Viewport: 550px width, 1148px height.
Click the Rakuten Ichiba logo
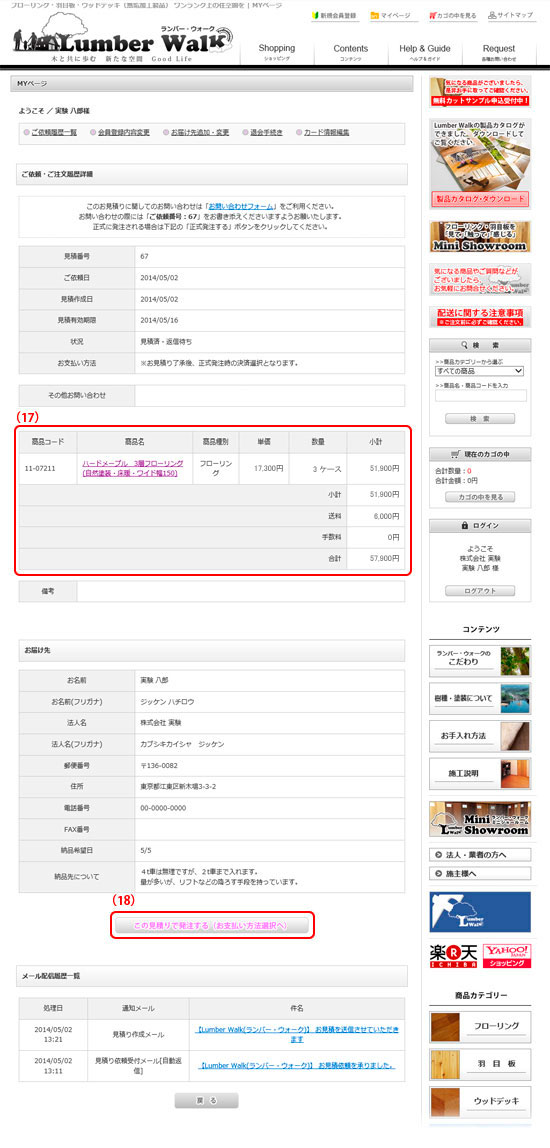click(x=453, y=955)
